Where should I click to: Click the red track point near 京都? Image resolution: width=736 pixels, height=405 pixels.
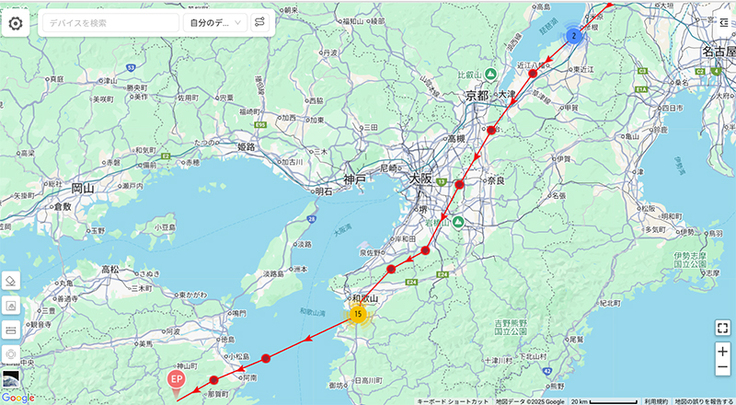491,130
